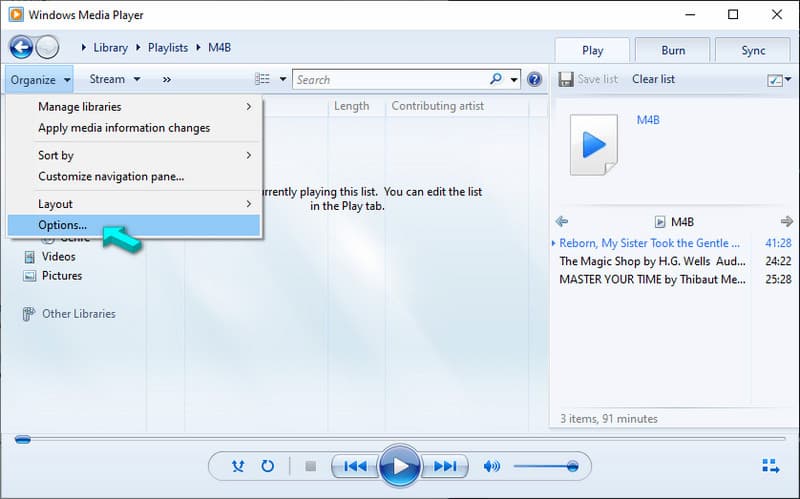This screenshot has height=499, width=800.
Task: Click the Library breadcrumb link
Action: pos(110,47)
